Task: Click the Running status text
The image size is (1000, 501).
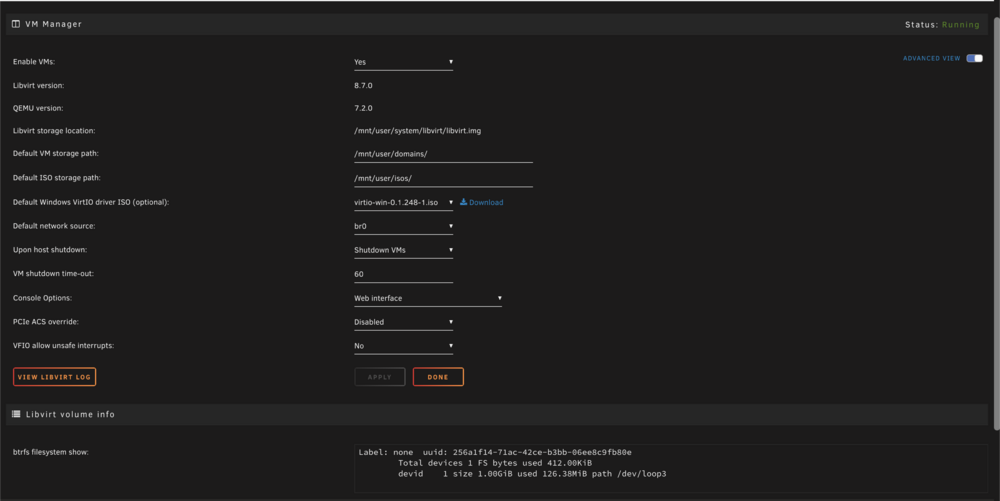Action: (960, 25)
